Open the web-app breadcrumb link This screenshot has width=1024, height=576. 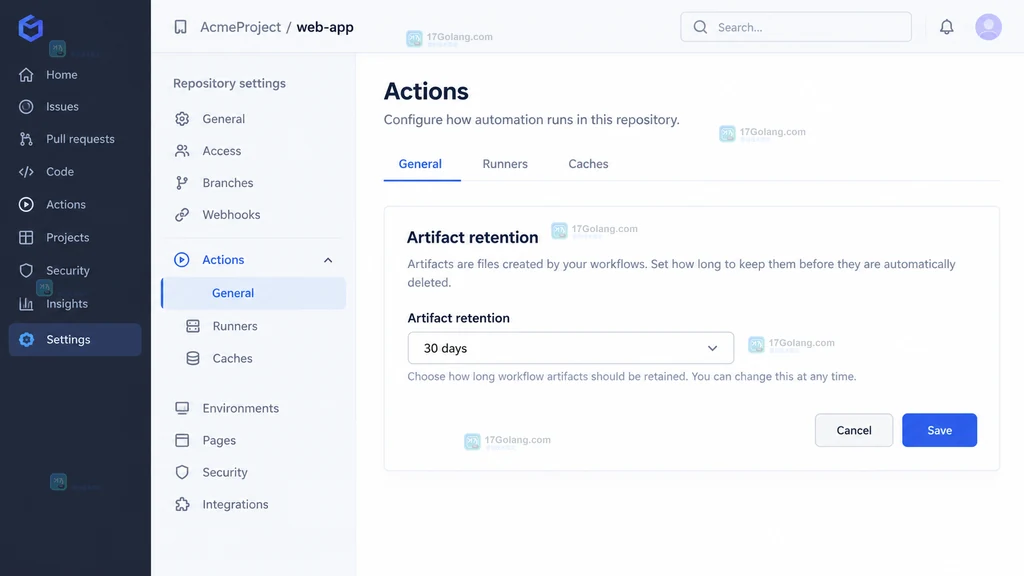tap(325, 27)
